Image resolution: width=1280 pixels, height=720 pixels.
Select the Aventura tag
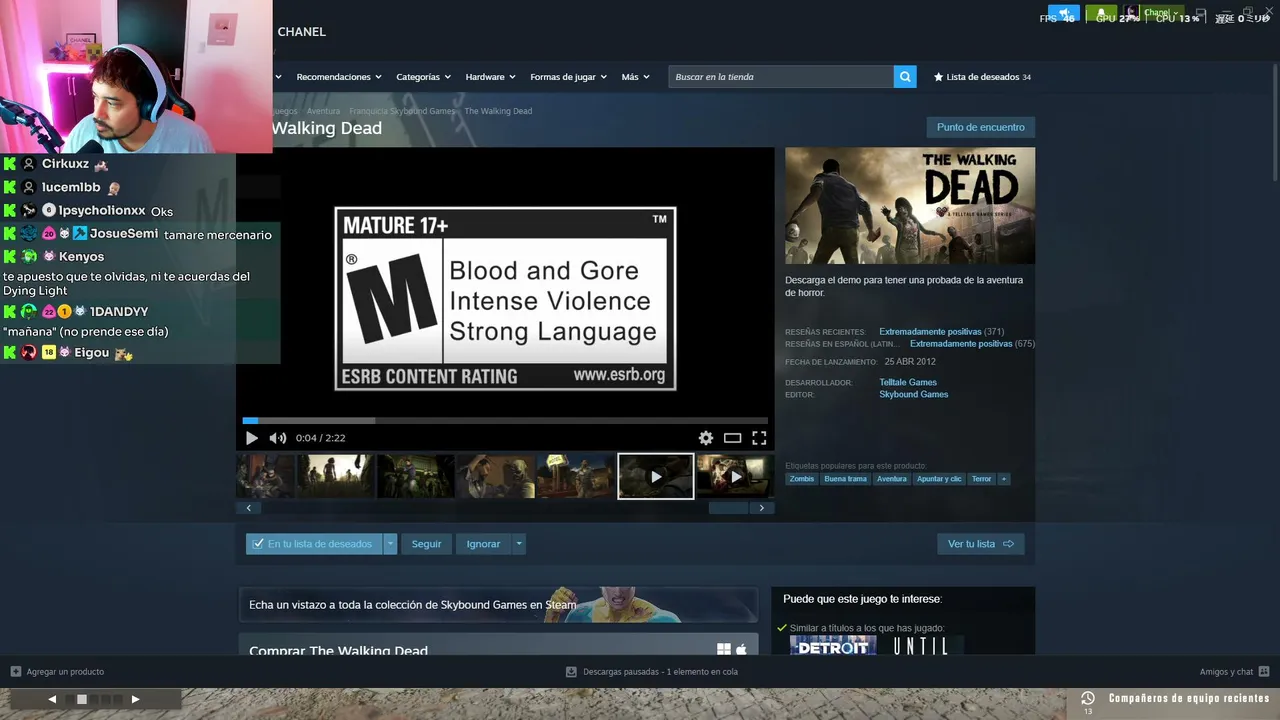(891, 479)
